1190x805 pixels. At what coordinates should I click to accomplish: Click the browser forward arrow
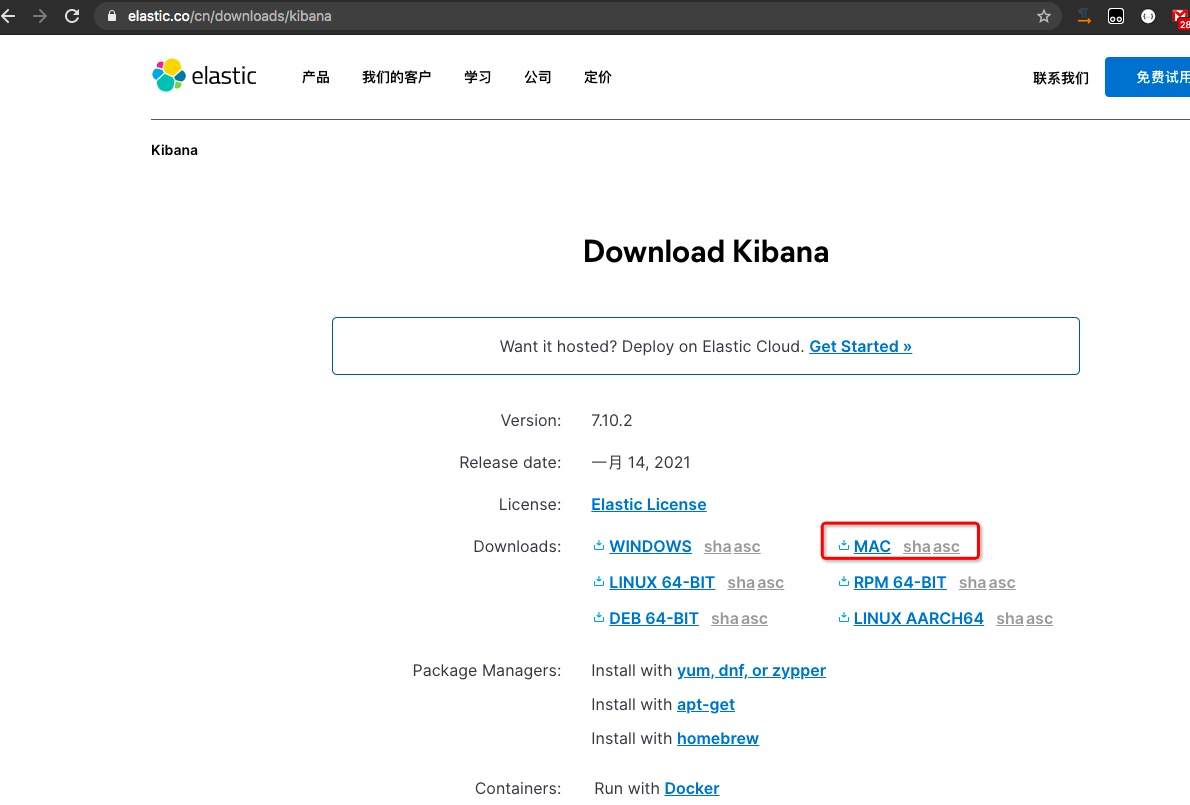[x=39, y=16]
